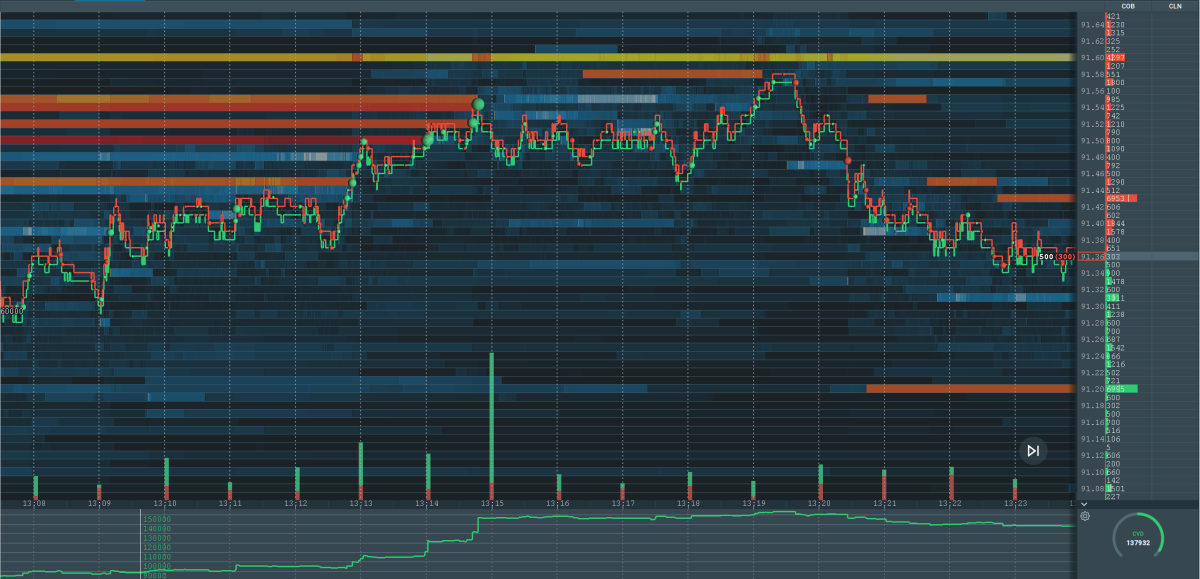This screenshot has height=579, width=1200.
Task: Click the 13:13 time axis label
Action: 361,504
